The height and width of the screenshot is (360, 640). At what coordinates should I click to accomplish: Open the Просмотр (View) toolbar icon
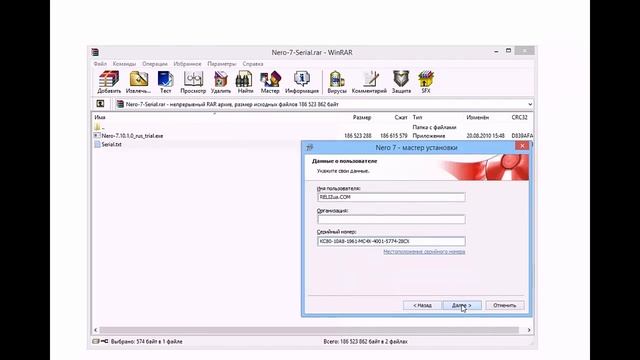coord(193,82)
